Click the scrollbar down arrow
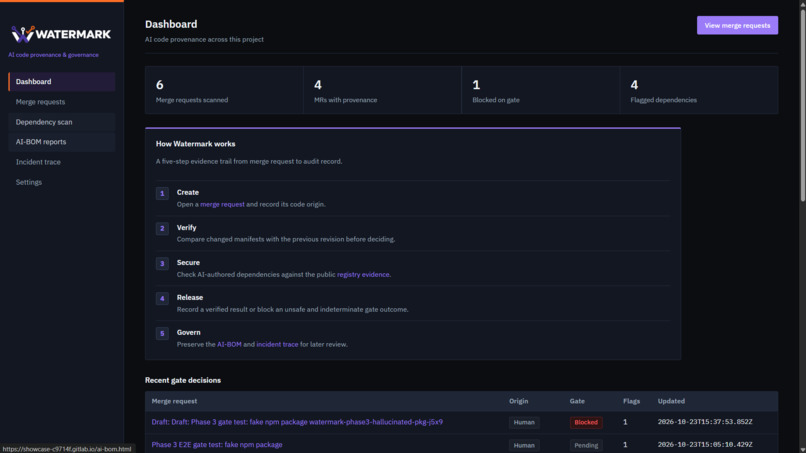Screen dimensions: 806x453 click(802, 449)
